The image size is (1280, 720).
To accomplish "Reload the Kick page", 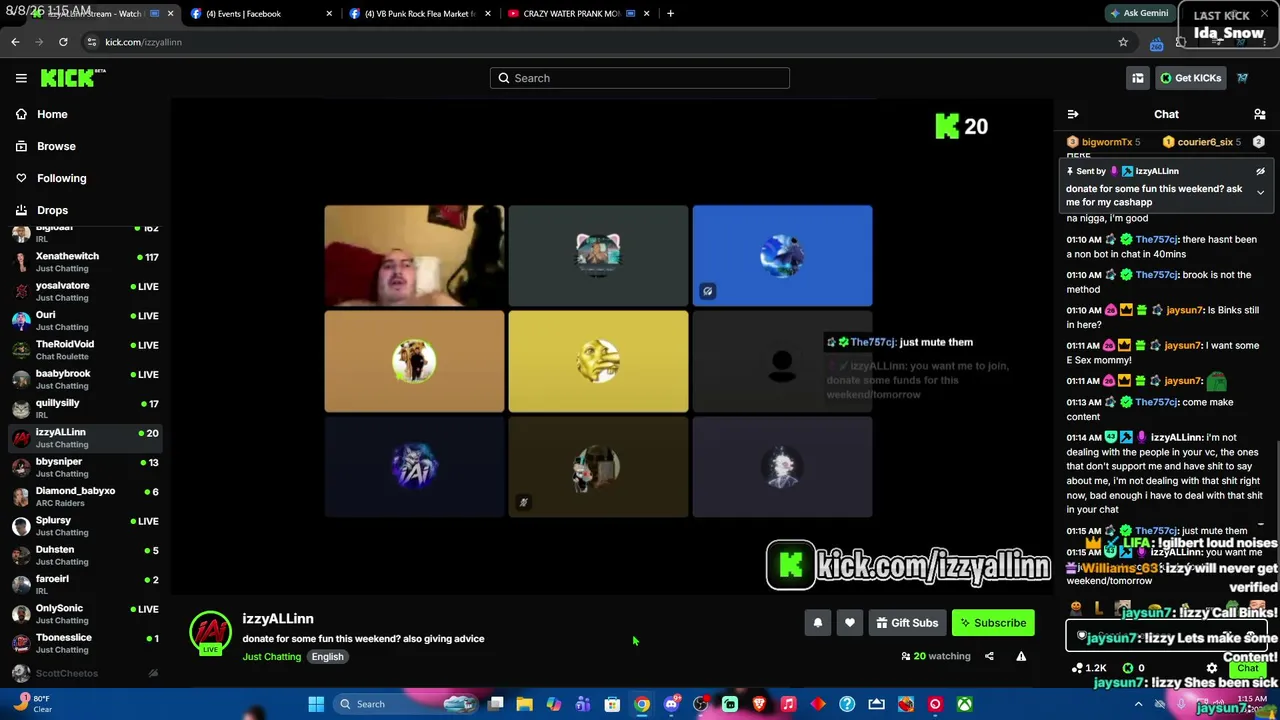I will click(63, 42).
